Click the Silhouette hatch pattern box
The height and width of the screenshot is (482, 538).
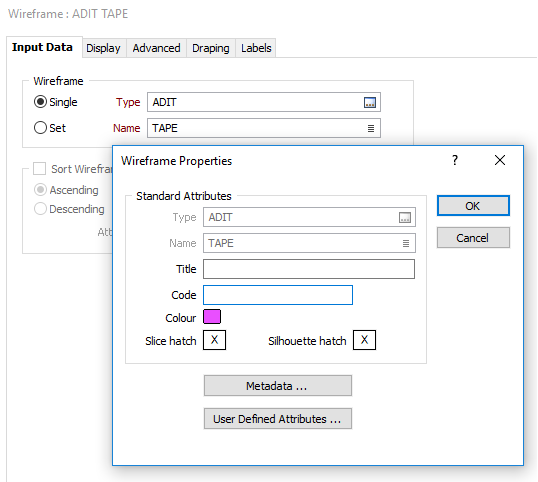[x=364, y=340]
